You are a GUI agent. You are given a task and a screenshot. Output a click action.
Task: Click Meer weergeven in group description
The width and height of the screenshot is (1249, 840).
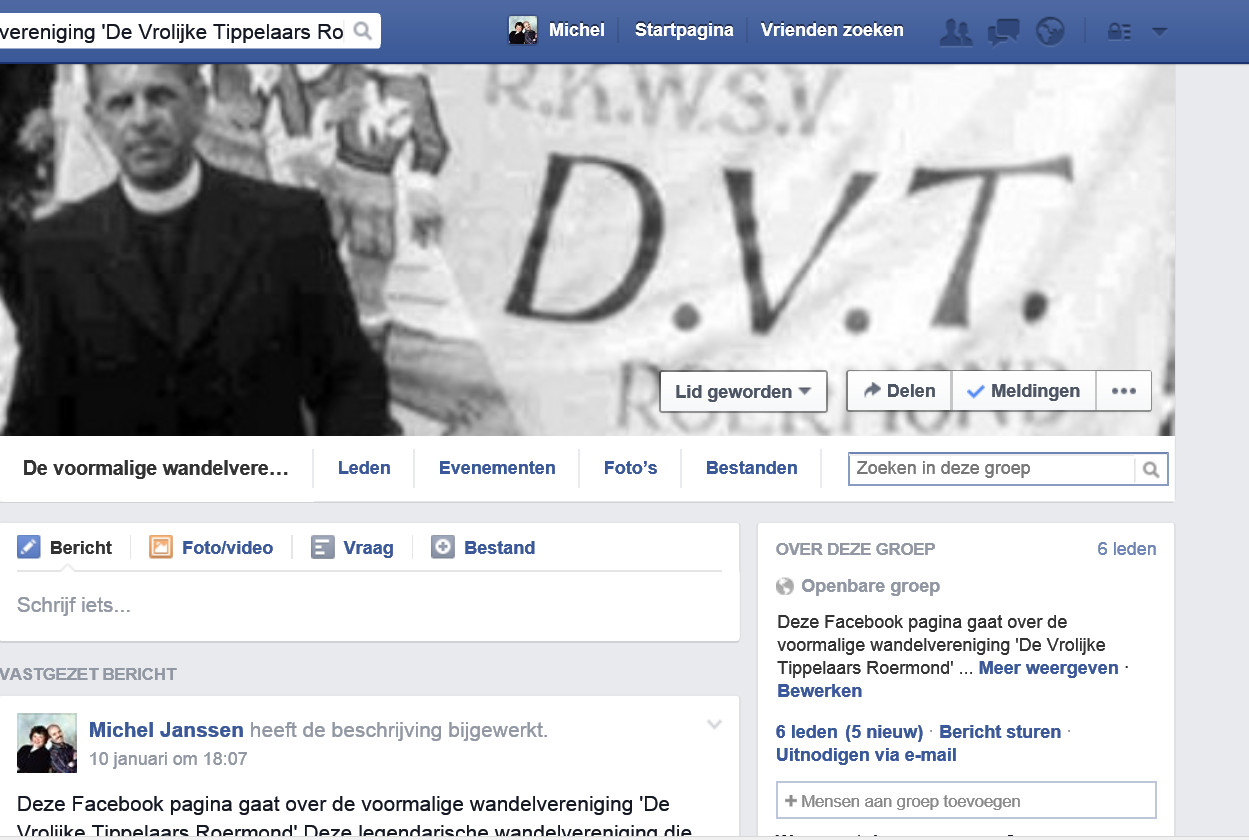(x=1049, y=668)
